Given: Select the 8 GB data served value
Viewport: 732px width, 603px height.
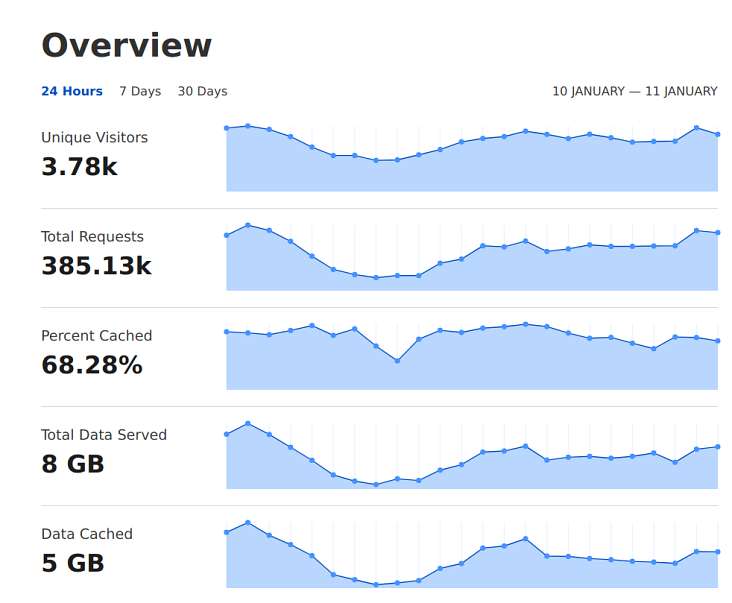Looking at the screenshot, I should pos(73,464).
